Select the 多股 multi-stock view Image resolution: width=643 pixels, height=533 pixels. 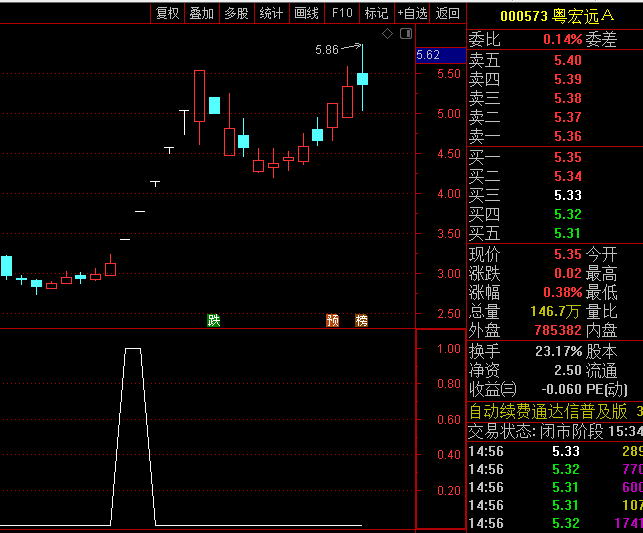click(236, 13)
